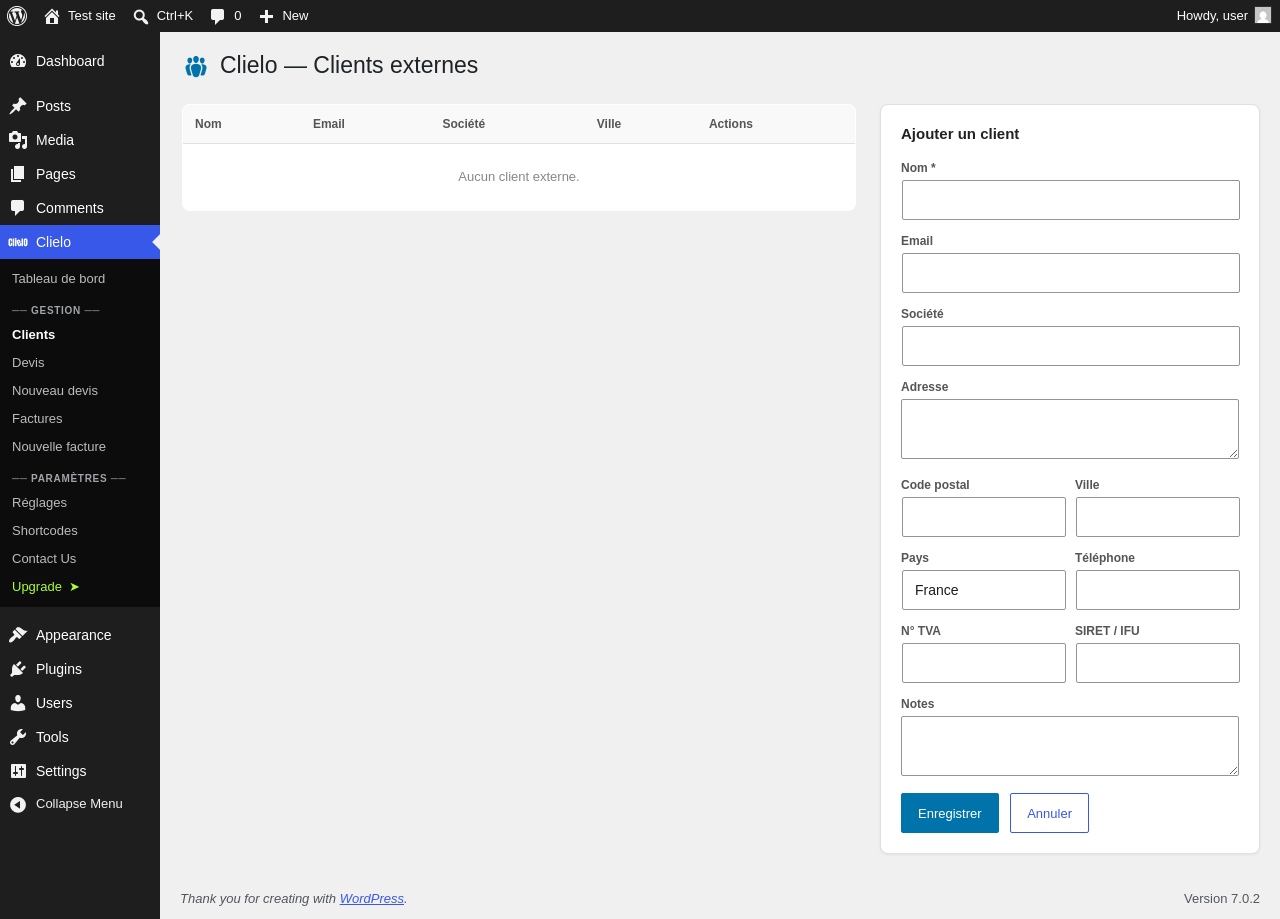
Task: Click the Enregistrer button
Action: 950,813
